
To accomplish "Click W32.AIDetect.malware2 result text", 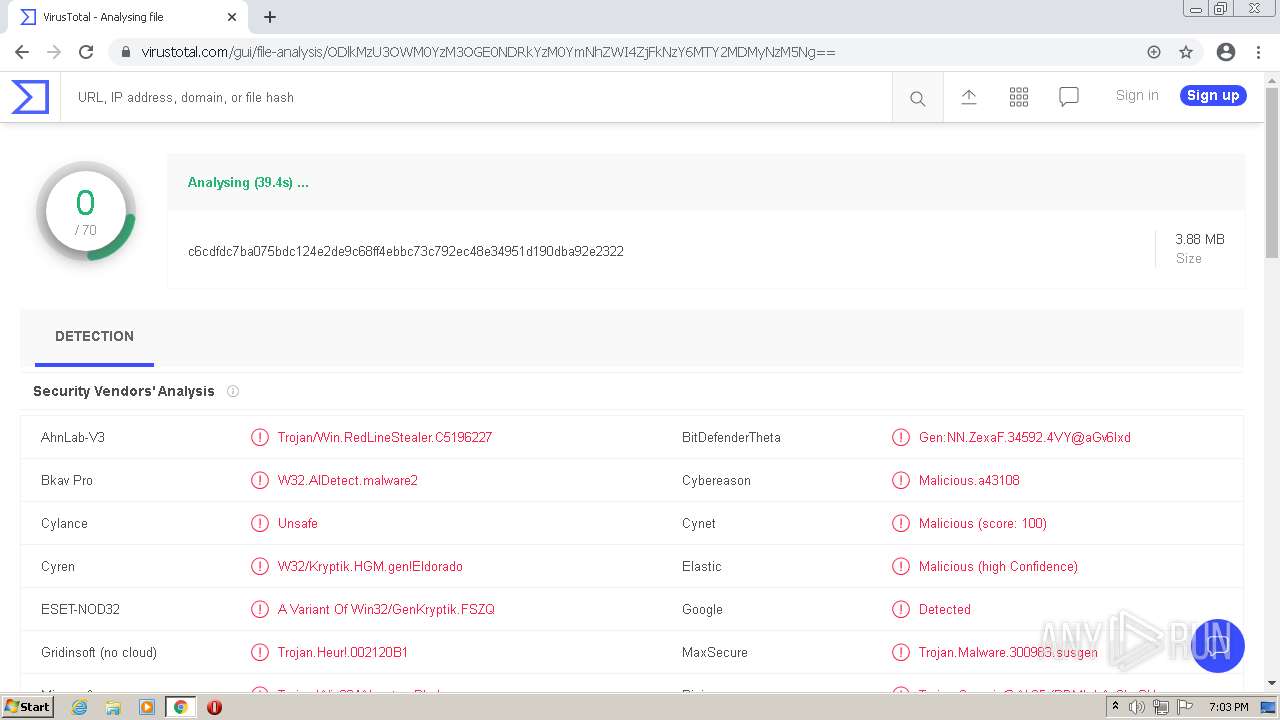I will [x=348, y=480].
